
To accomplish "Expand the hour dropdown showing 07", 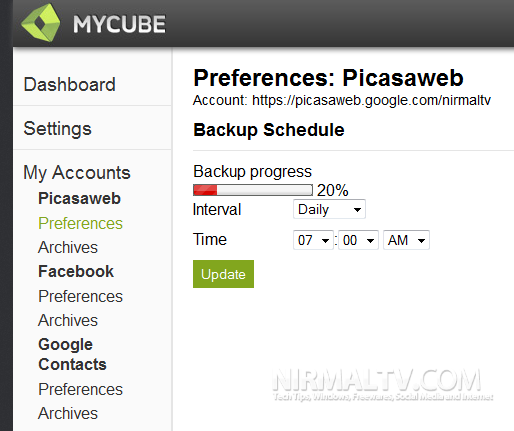I will coord(313,240).
